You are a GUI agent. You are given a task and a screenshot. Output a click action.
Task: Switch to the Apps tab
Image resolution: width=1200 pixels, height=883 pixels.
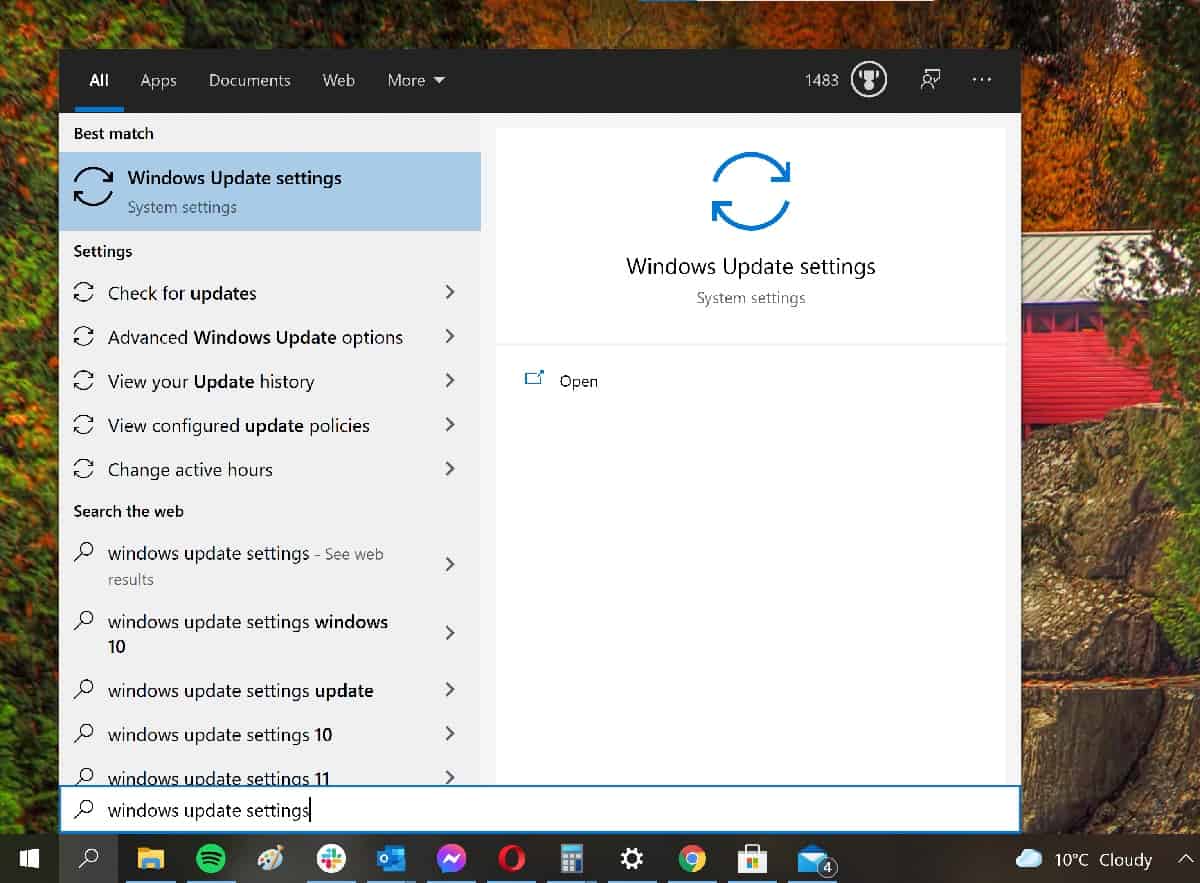pos(158,80)
